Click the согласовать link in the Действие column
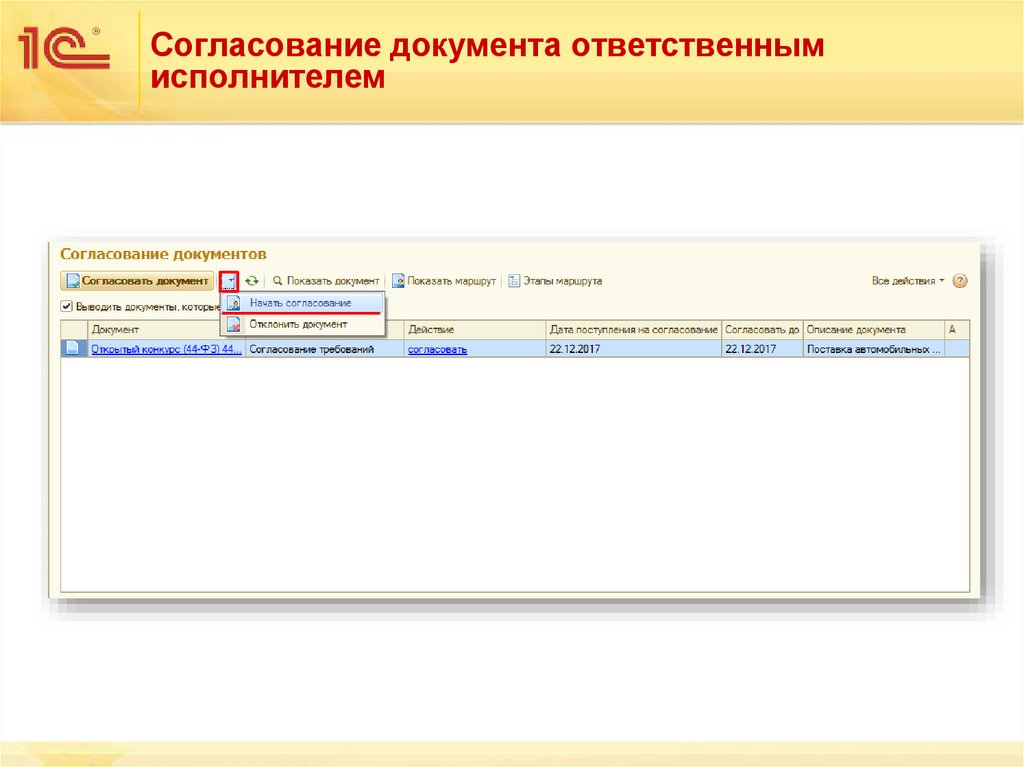Image resolution: width=1024 pixels, height=767 pixels. click(437, 348)
